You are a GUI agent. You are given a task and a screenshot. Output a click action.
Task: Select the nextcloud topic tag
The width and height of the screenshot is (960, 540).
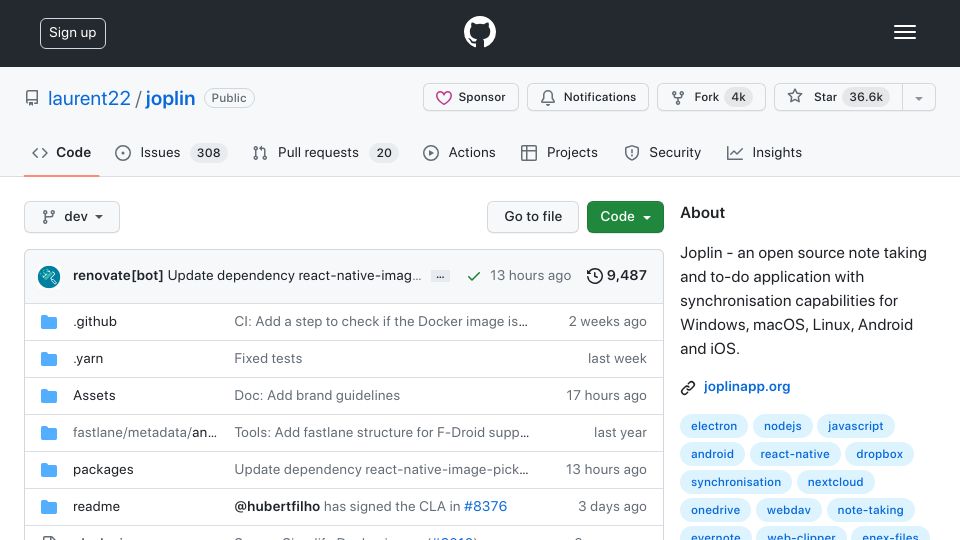pyautogui.click(x=835, y=482)
